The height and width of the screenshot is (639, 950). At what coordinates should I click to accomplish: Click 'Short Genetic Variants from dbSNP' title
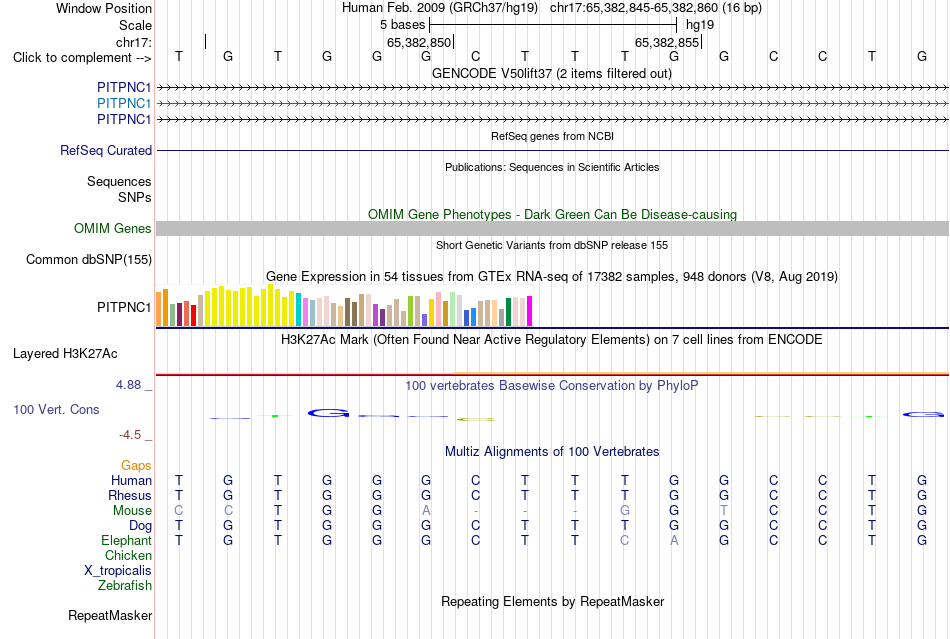[x=552, y=245]
